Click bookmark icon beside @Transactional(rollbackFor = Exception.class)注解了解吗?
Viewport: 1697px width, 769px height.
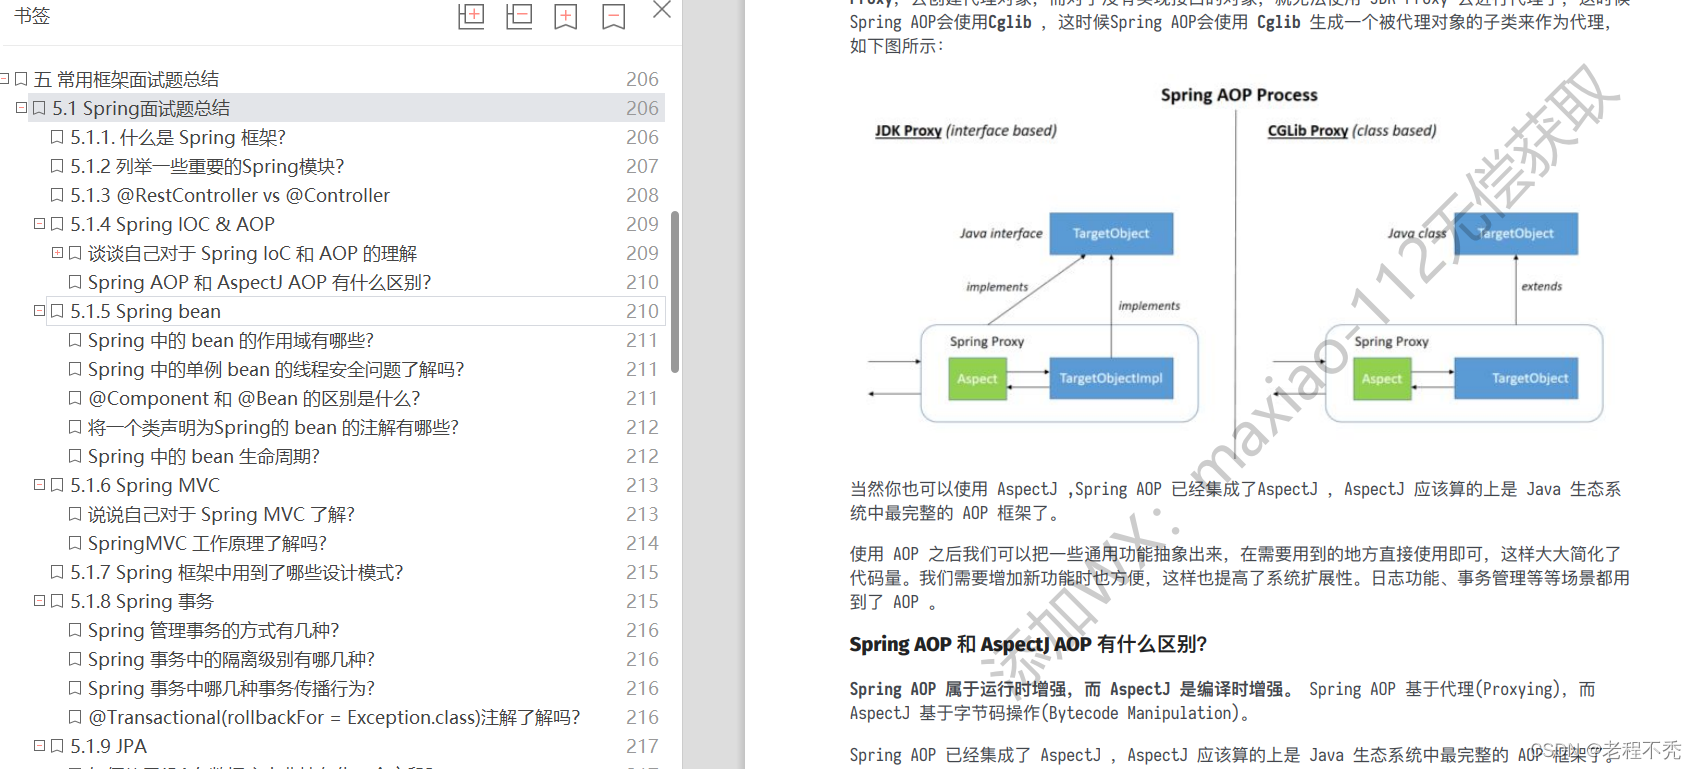(75, 717)
